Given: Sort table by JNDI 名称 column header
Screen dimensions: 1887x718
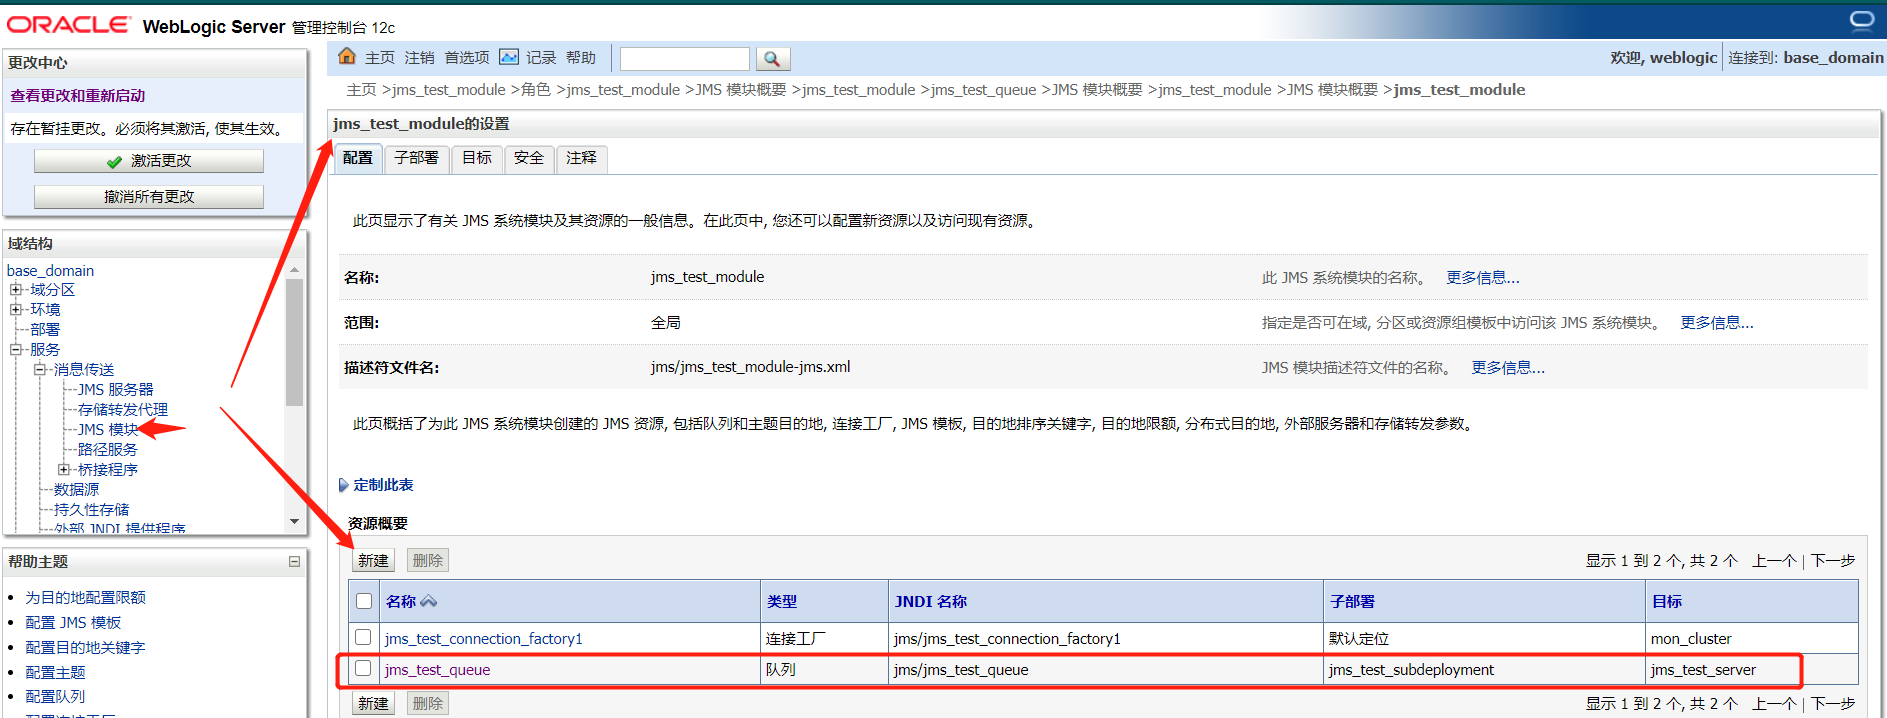Looking at the screenshot, I should coord(931,602).
